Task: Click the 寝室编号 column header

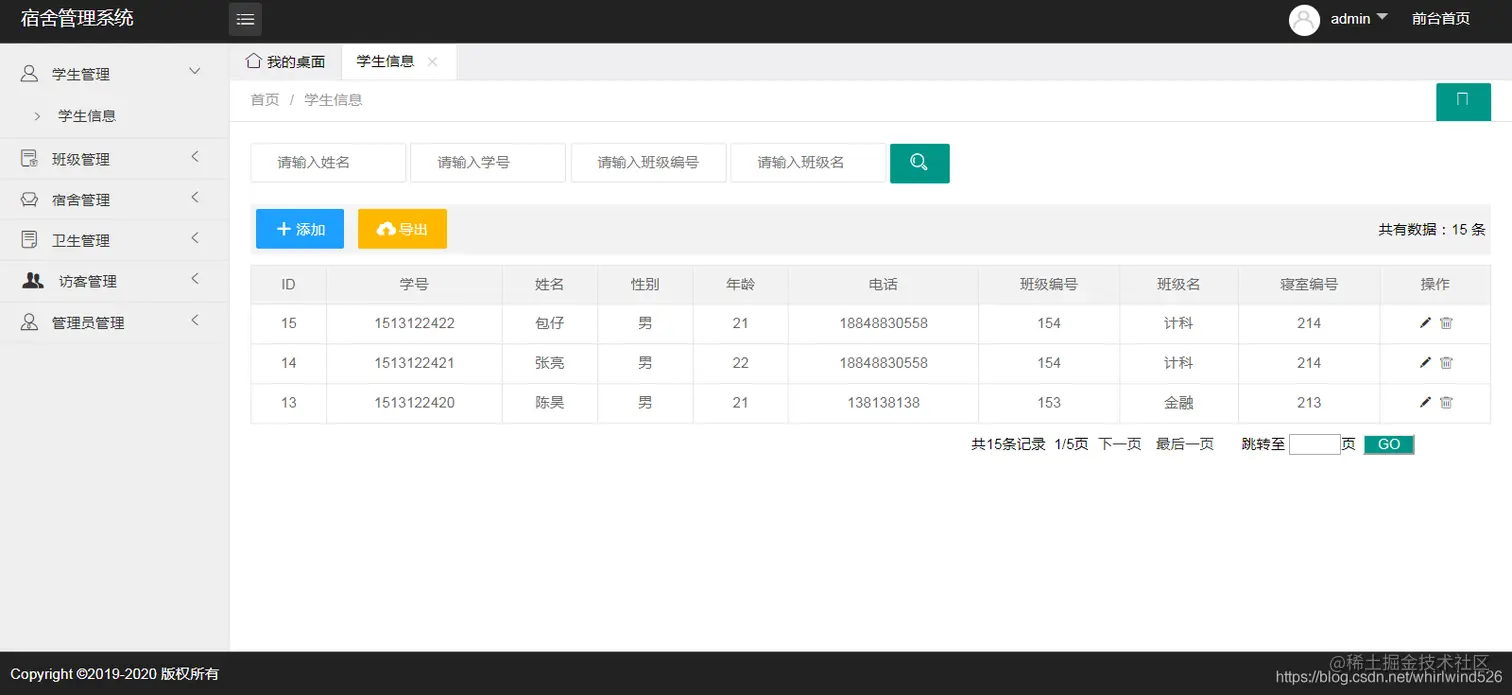Action: click(x=1309, y=284)
